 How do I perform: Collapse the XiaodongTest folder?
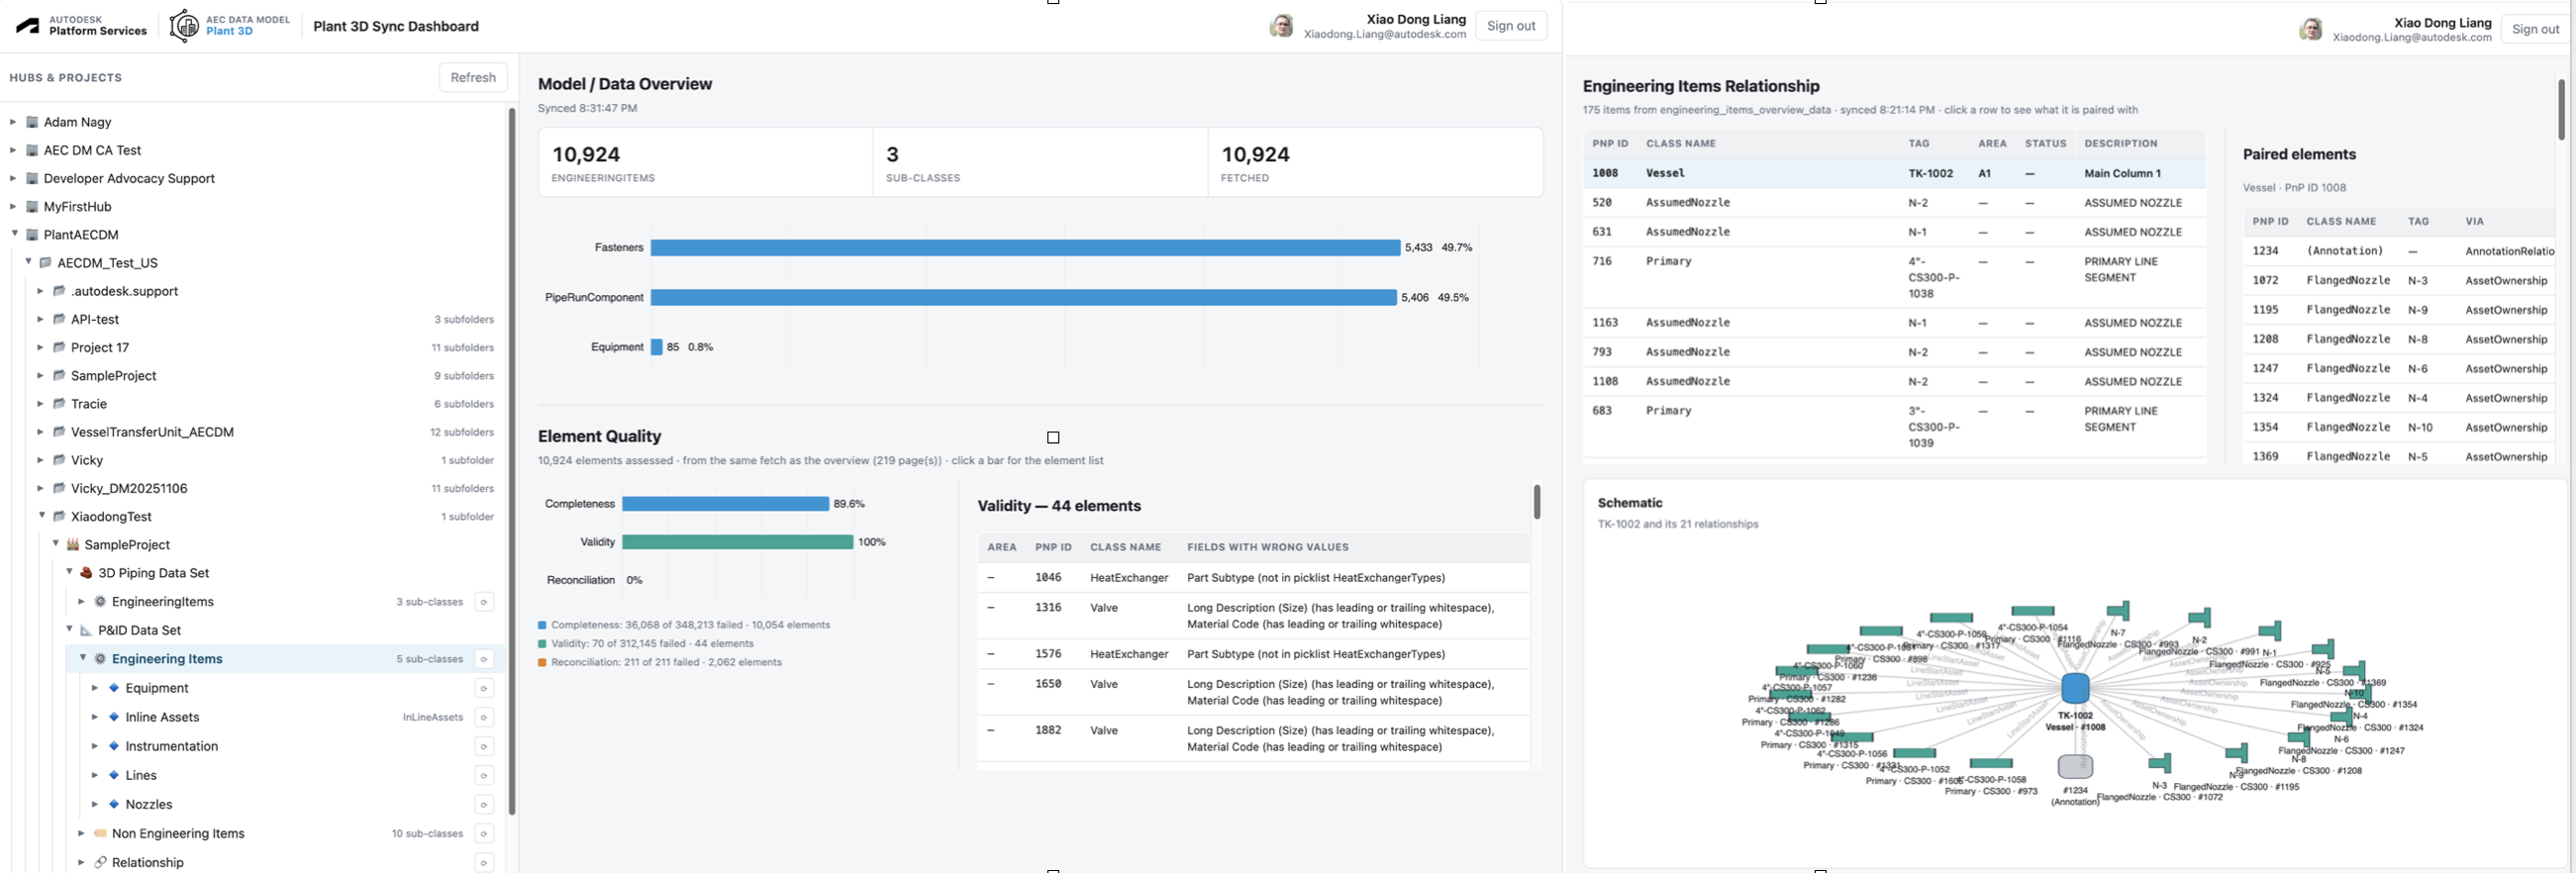pos(42,516)
